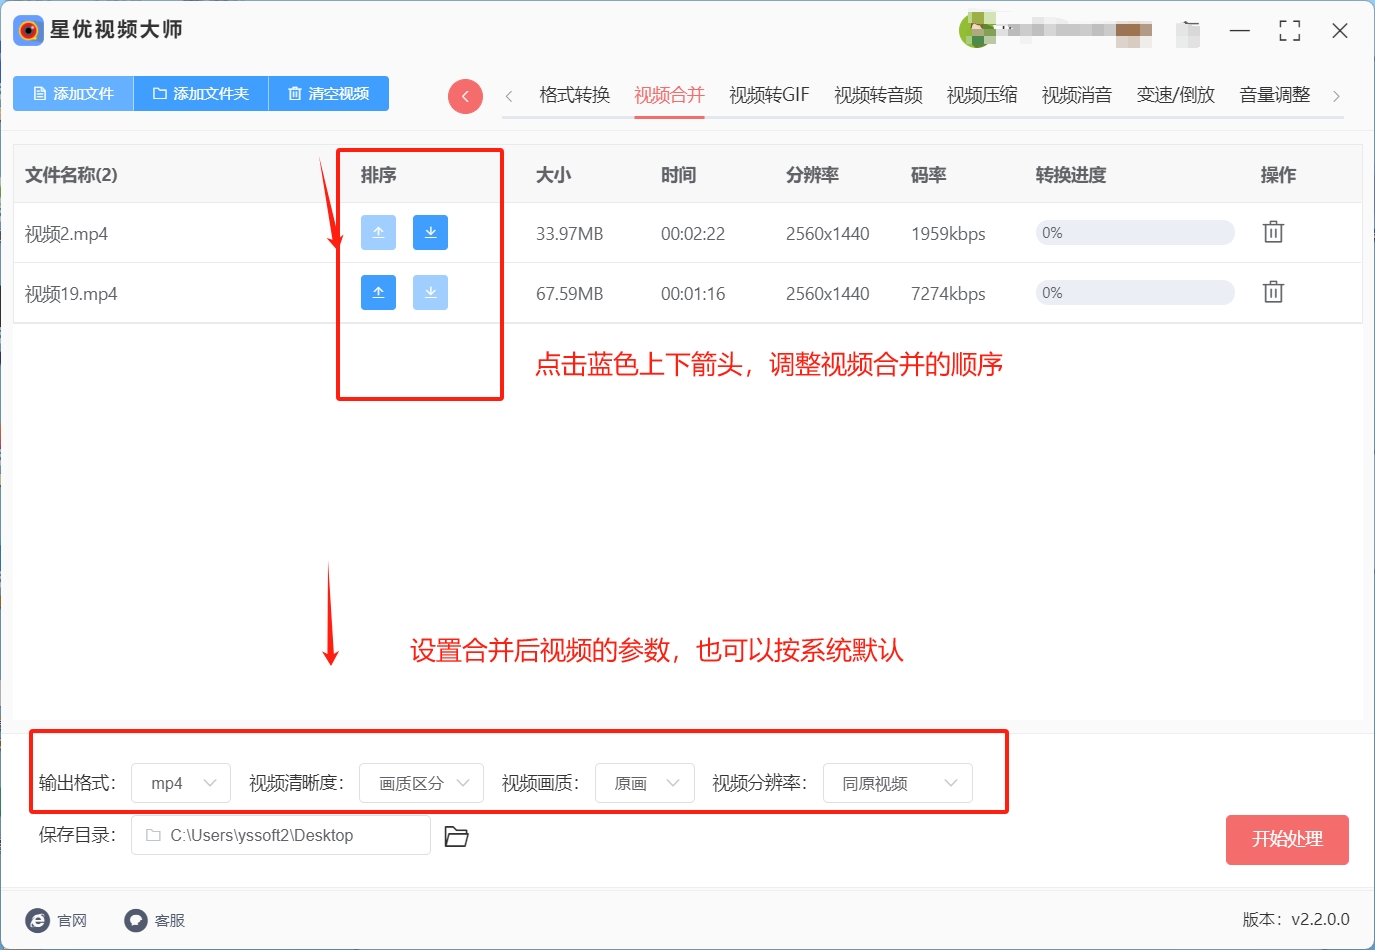The image size is (1375, 950).
Task: Delete 视频2.mp4 with trash icon
Action: pos(1273,232)
